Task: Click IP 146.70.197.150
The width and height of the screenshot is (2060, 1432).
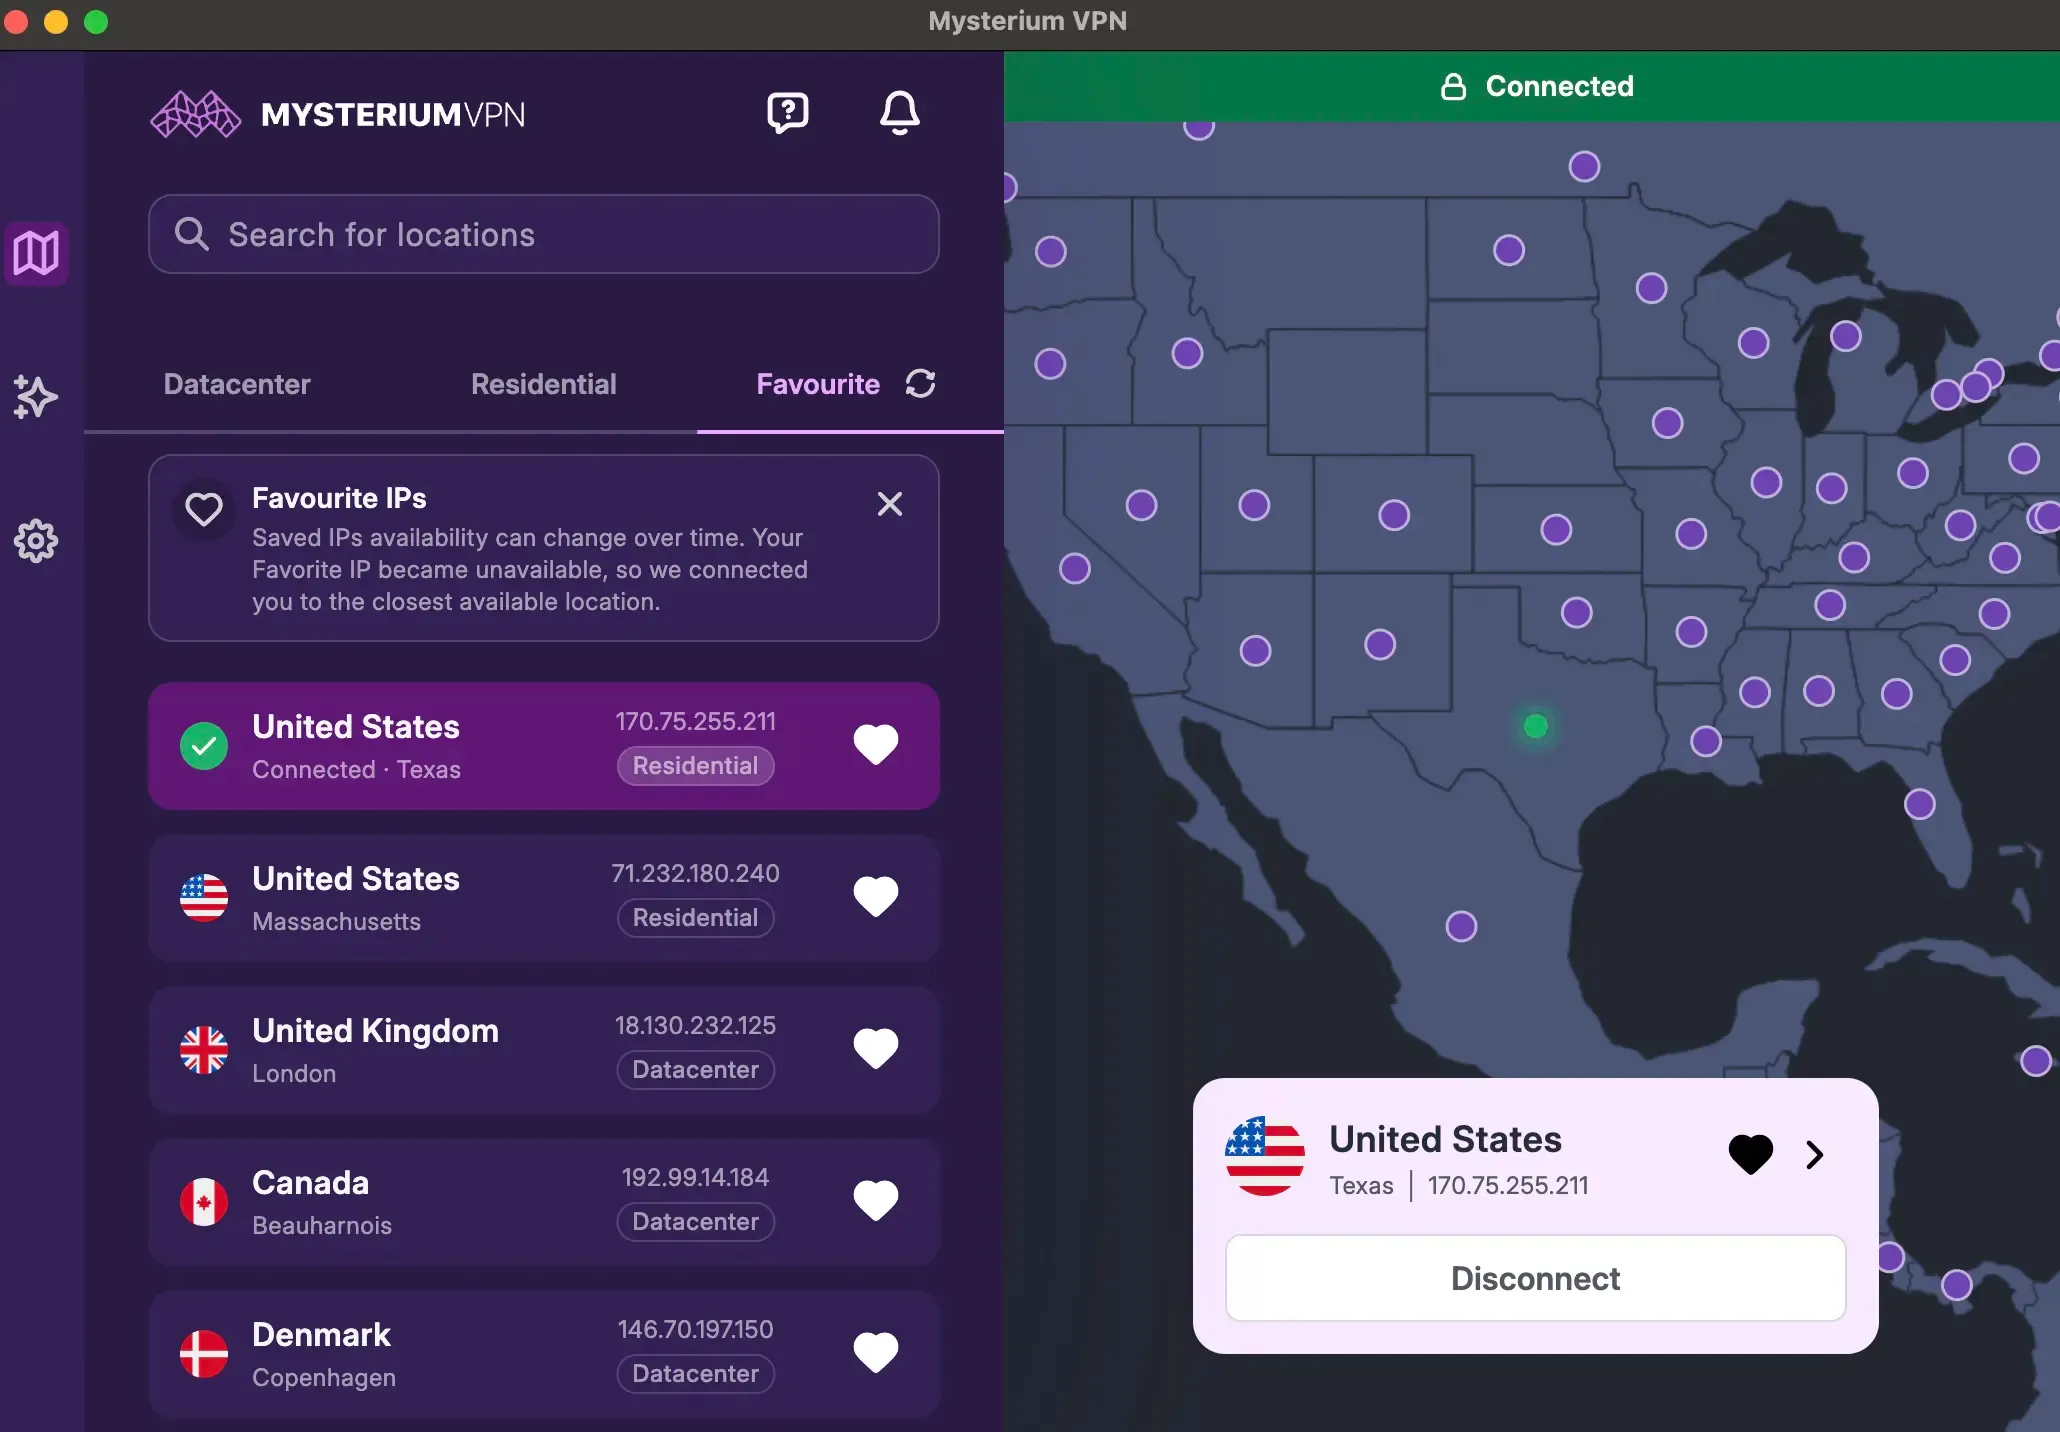Action: pos(696,1330)
